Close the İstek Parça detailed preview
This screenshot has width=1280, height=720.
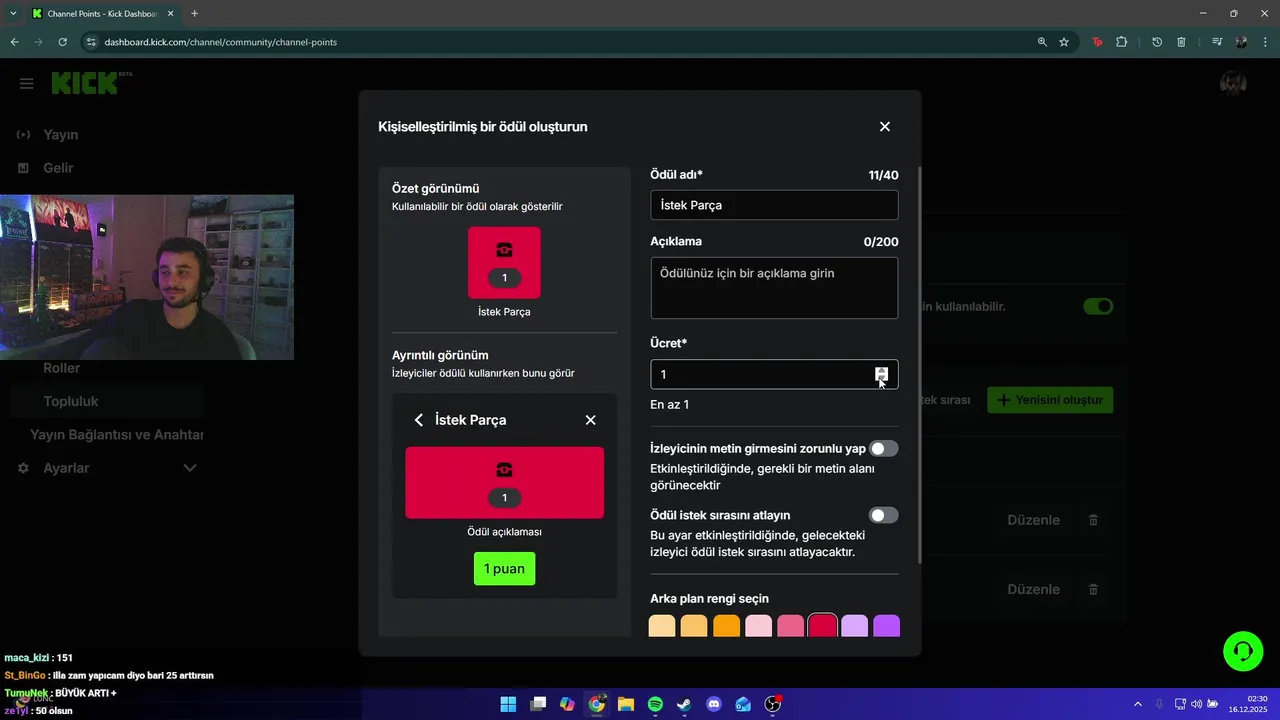pyautogui.click(x=590, y=420)
